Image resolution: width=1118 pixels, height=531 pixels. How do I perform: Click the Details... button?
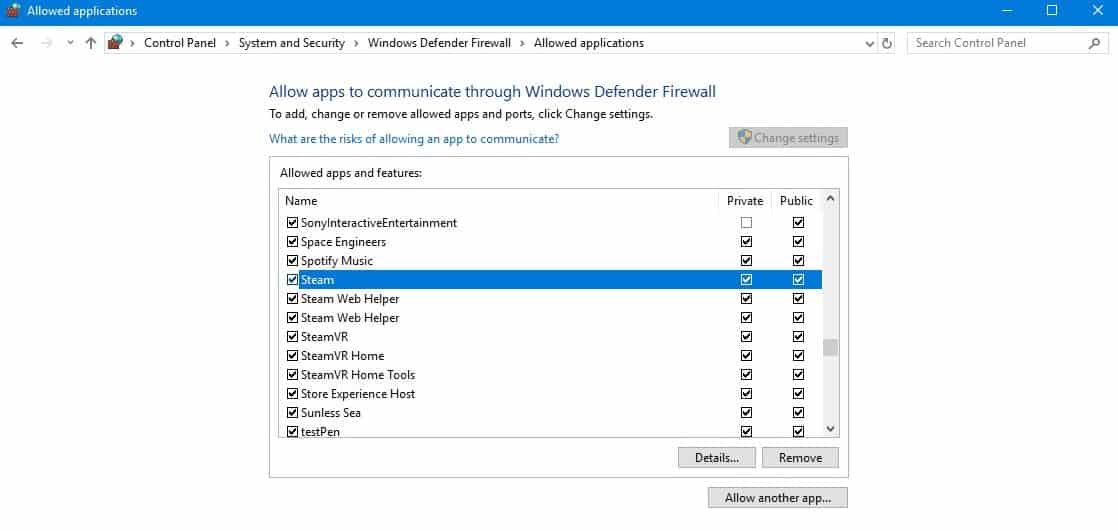coord(717,458)
